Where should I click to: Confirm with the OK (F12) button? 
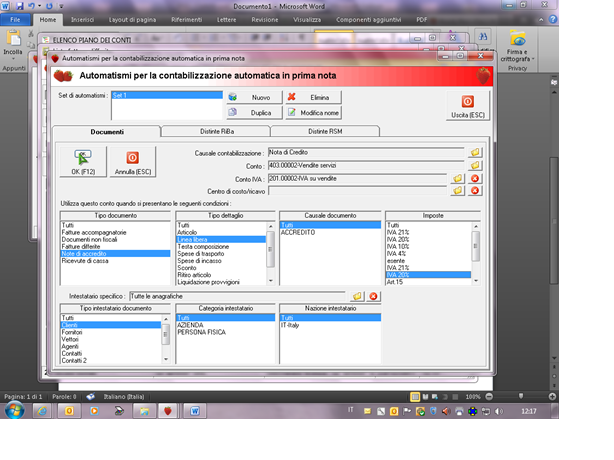click(83, 162)
